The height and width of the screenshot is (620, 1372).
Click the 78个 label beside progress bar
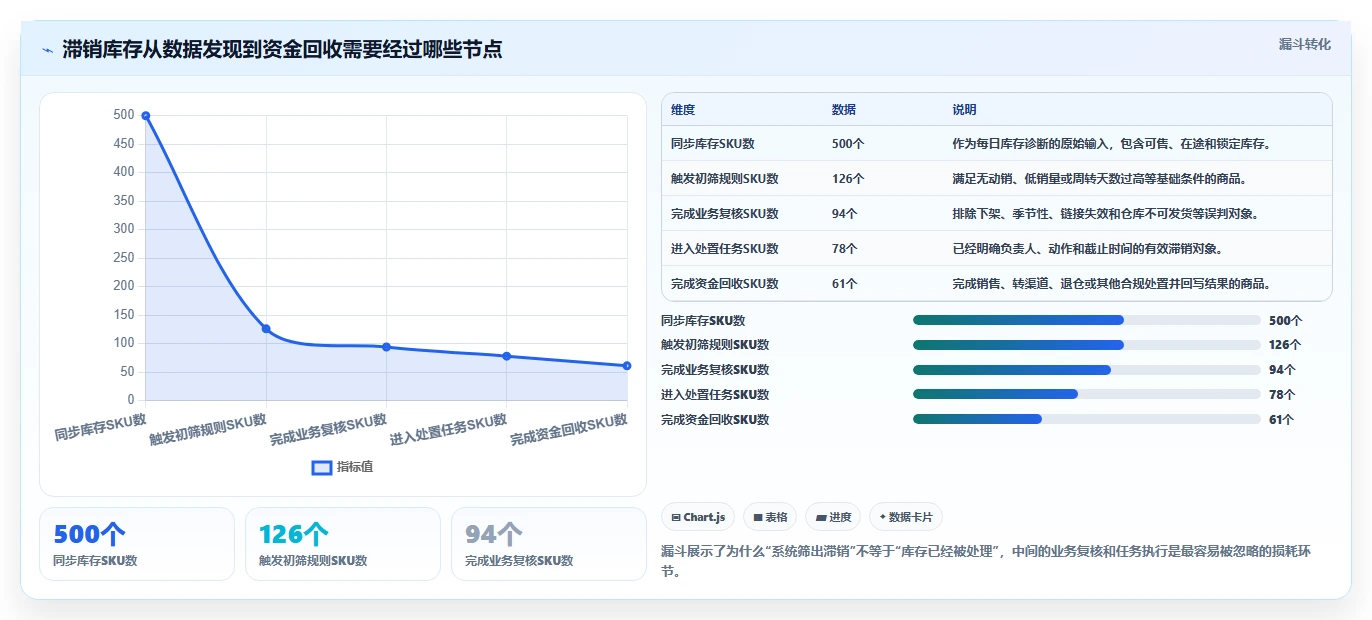pyautogui.click(x=1282, y=395)
